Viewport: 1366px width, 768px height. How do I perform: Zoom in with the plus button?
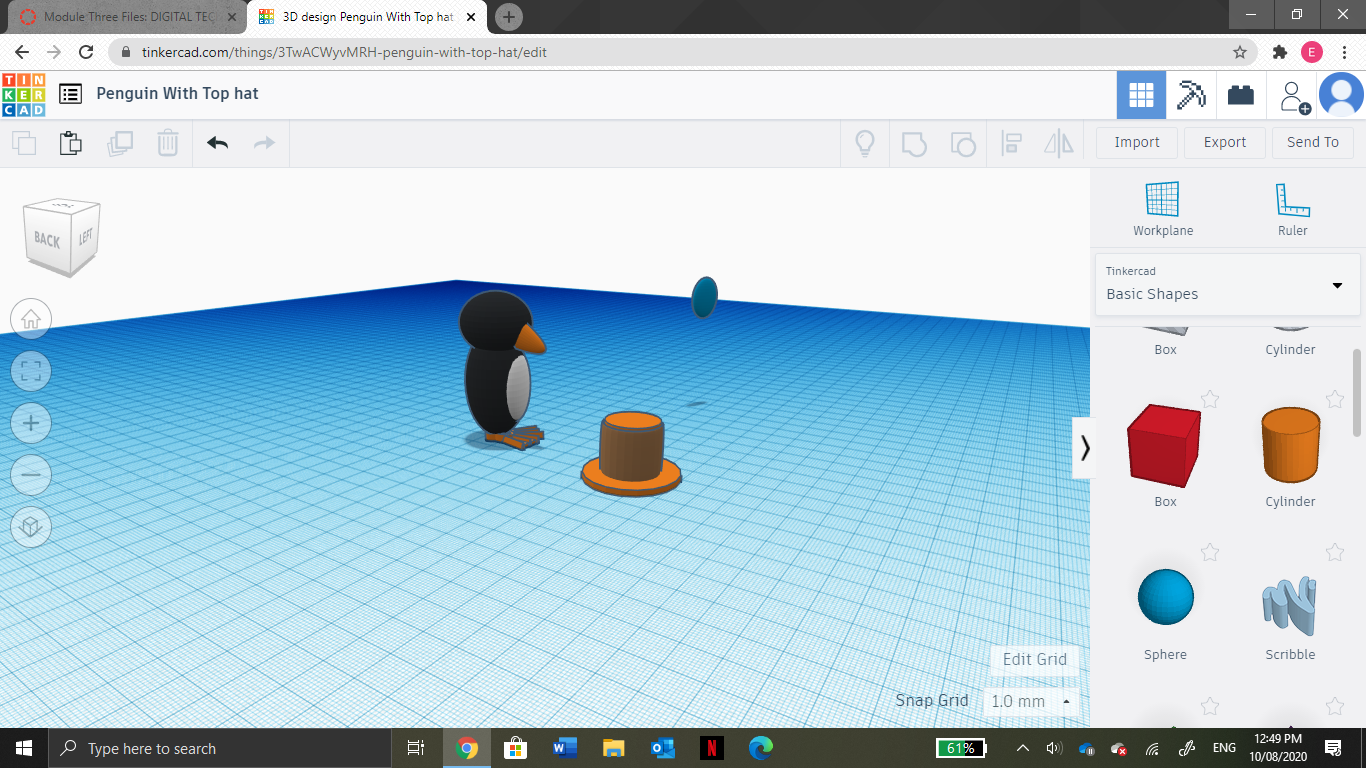coord(31,423)
